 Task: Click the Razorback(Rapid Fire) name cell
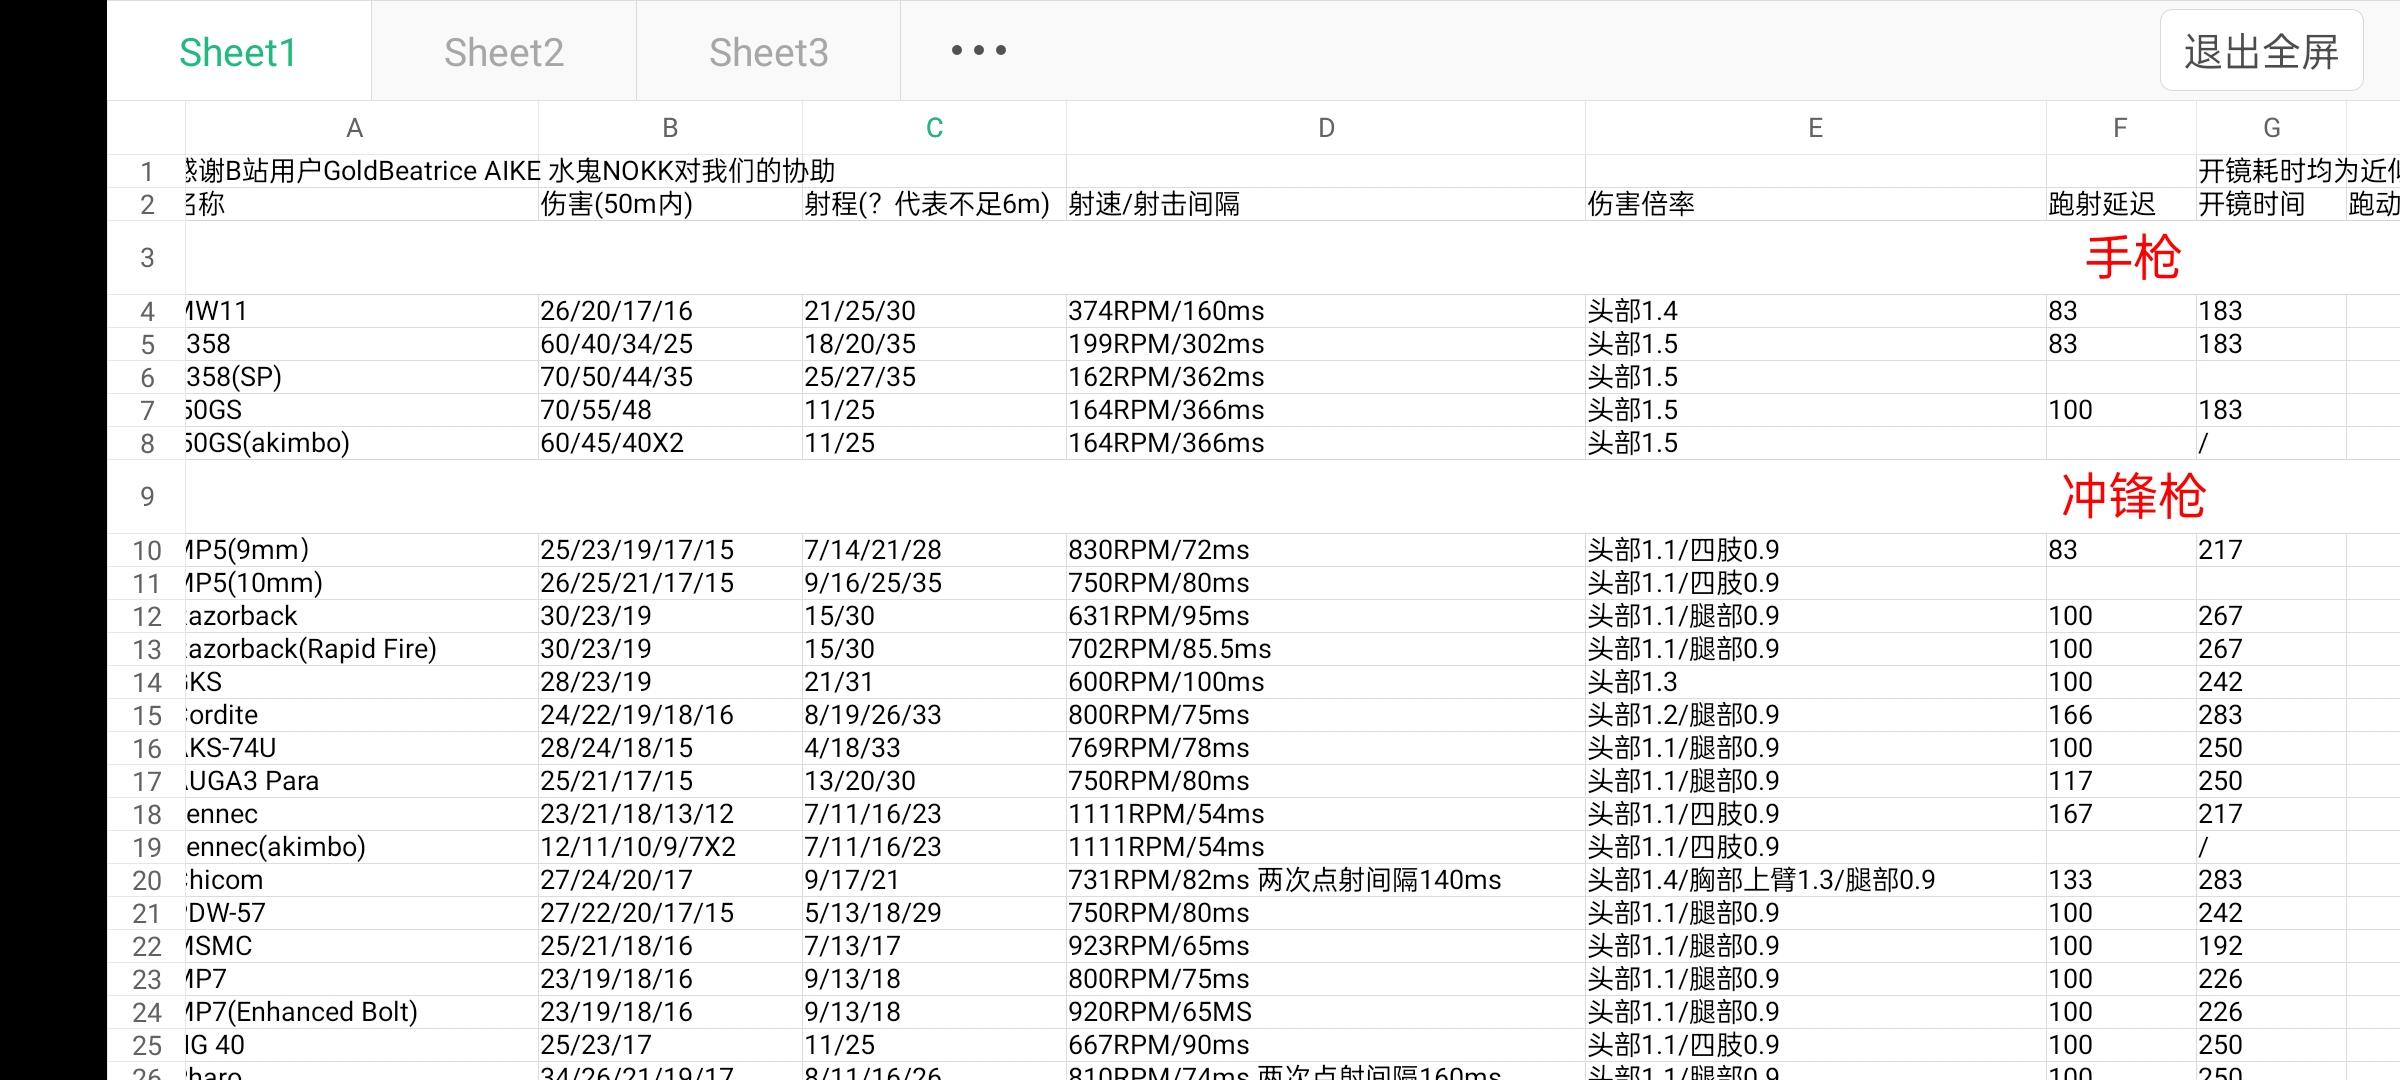coord(362,649)
